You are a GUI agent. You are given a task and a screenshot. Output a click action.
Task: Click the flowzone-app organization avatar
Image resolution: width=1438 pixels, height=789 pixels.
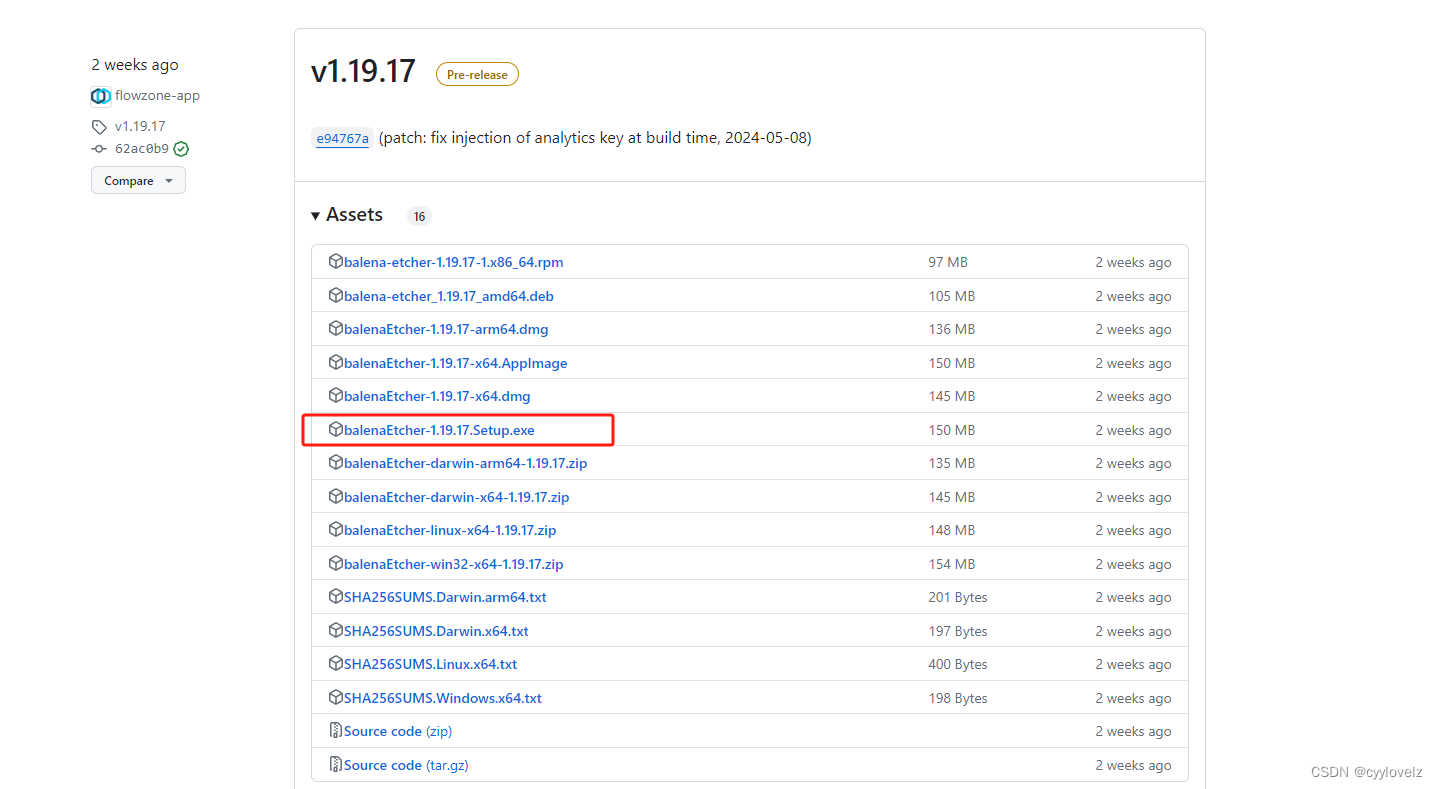click(100, 96)
